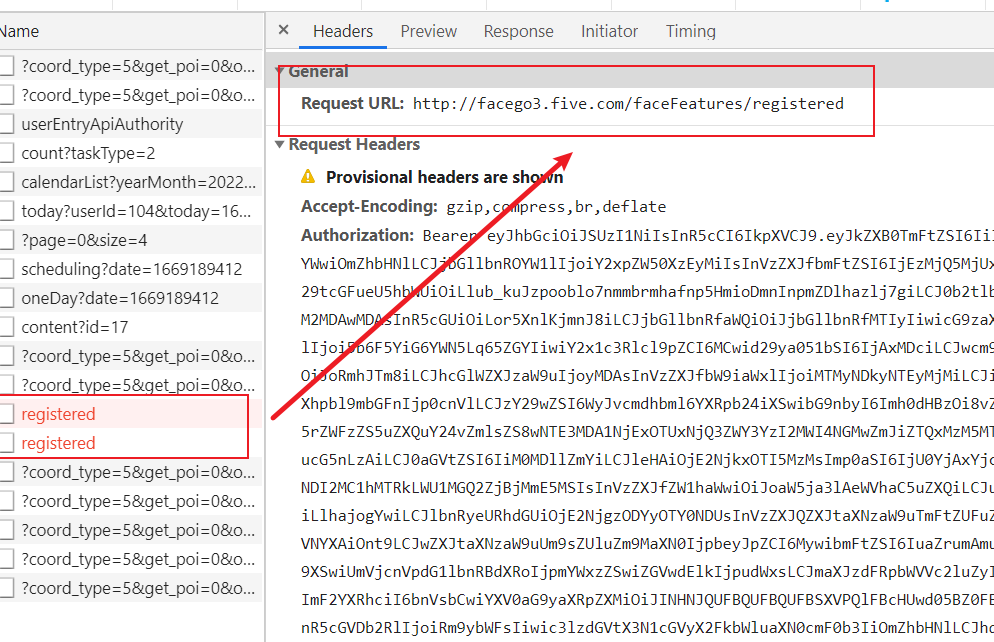Image resolution: width=994 pixels, height=642 pixels.
Task: Switch to the Preview tab
Action: [429, 31]
